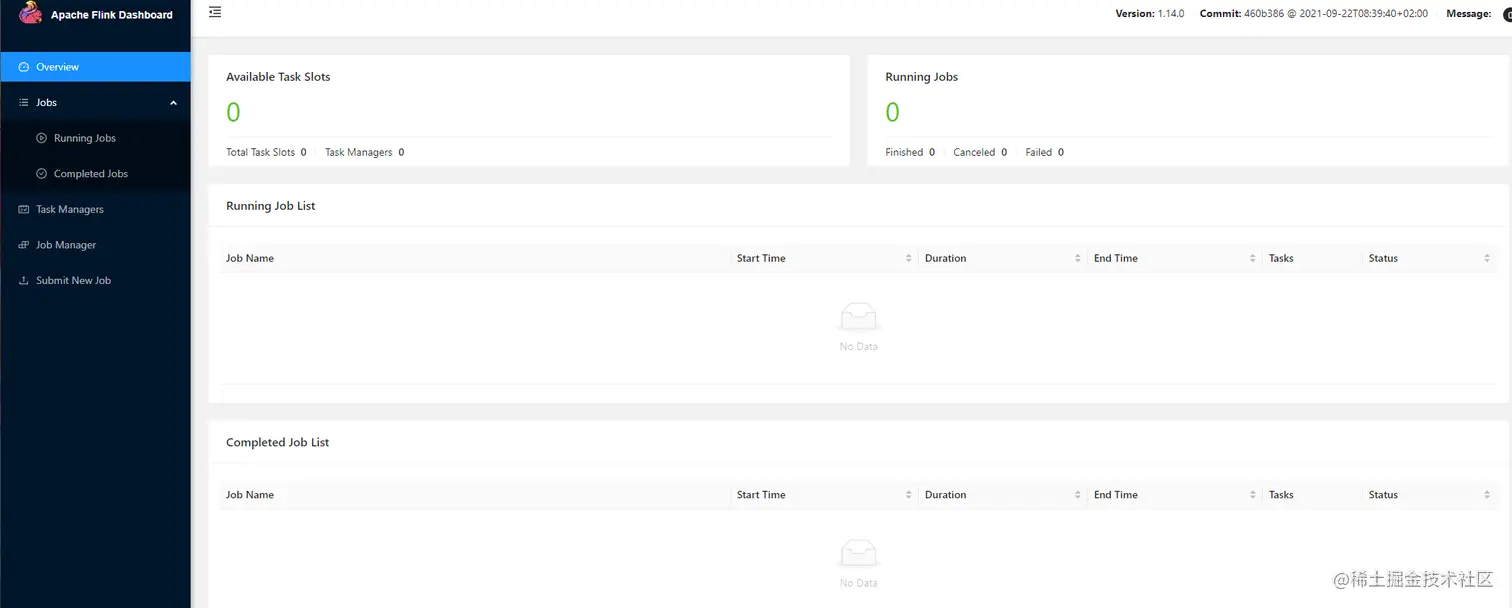The image size is (1512, 608).
Task: Click the Version 1.14.0 text in header
Action: point(1150,14)
